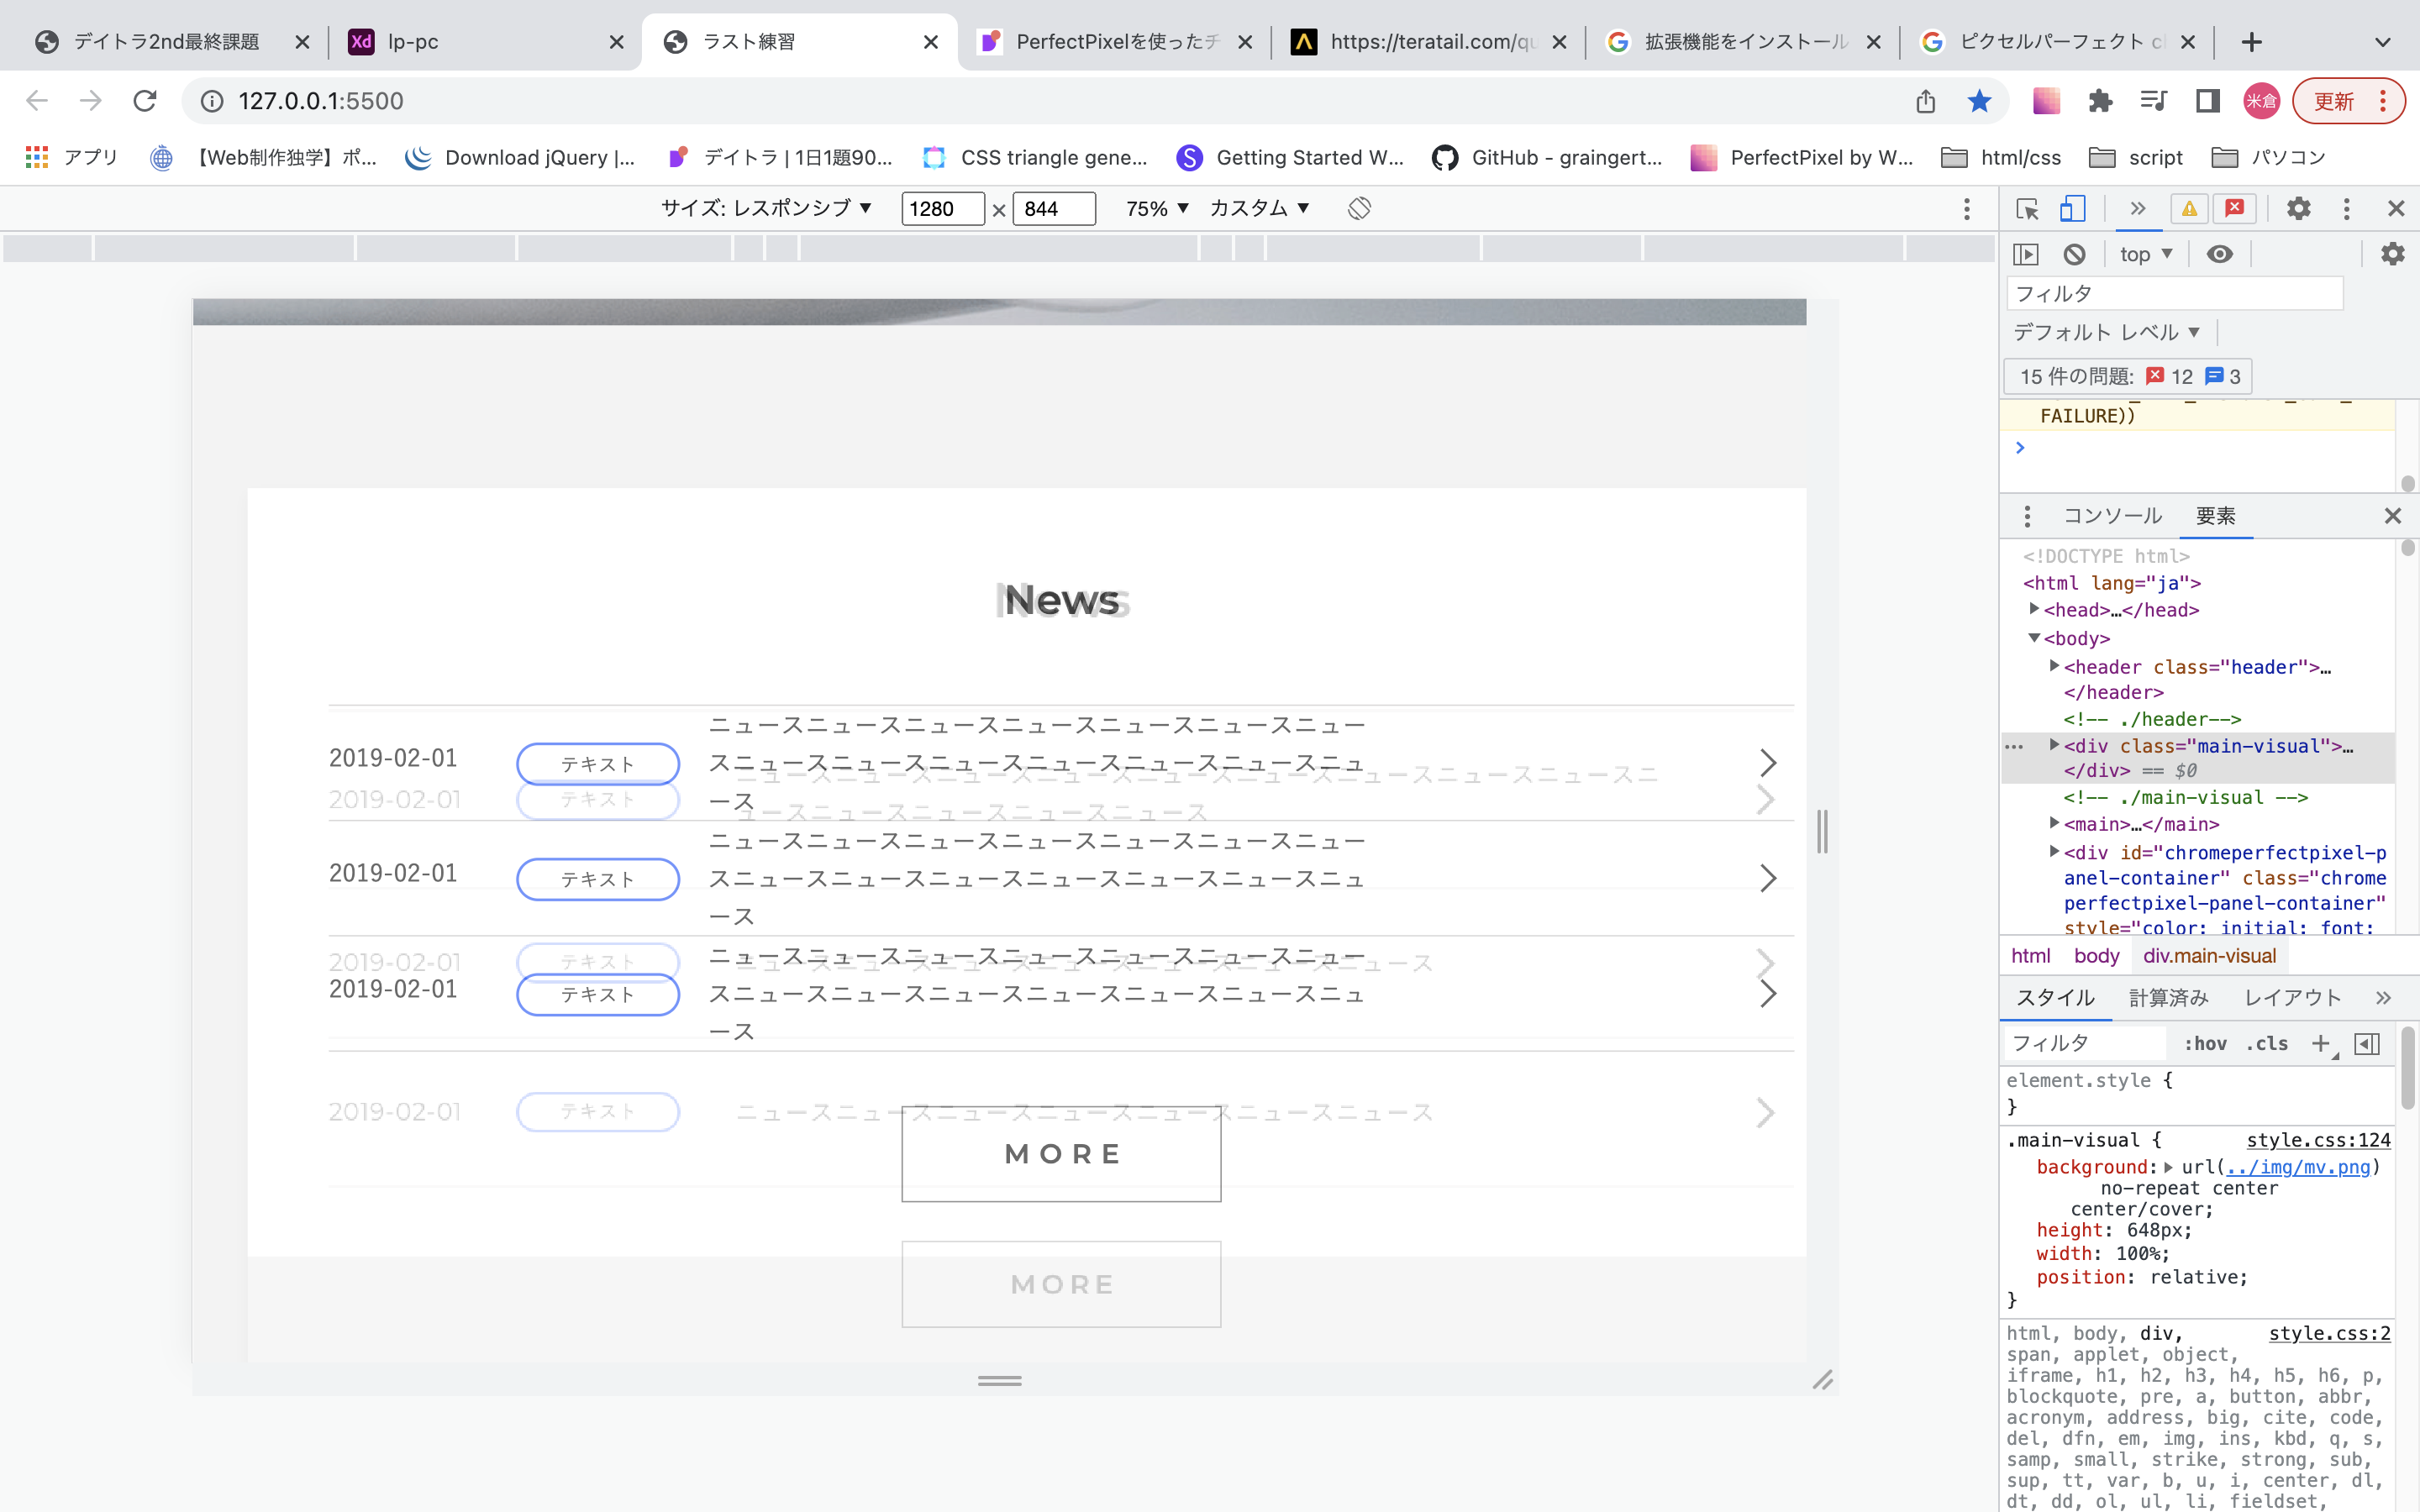Viewport: 2420px width, 1512px height.
Task: Open the top JavaScript context dropdown
Action: tap(2145, 254)
